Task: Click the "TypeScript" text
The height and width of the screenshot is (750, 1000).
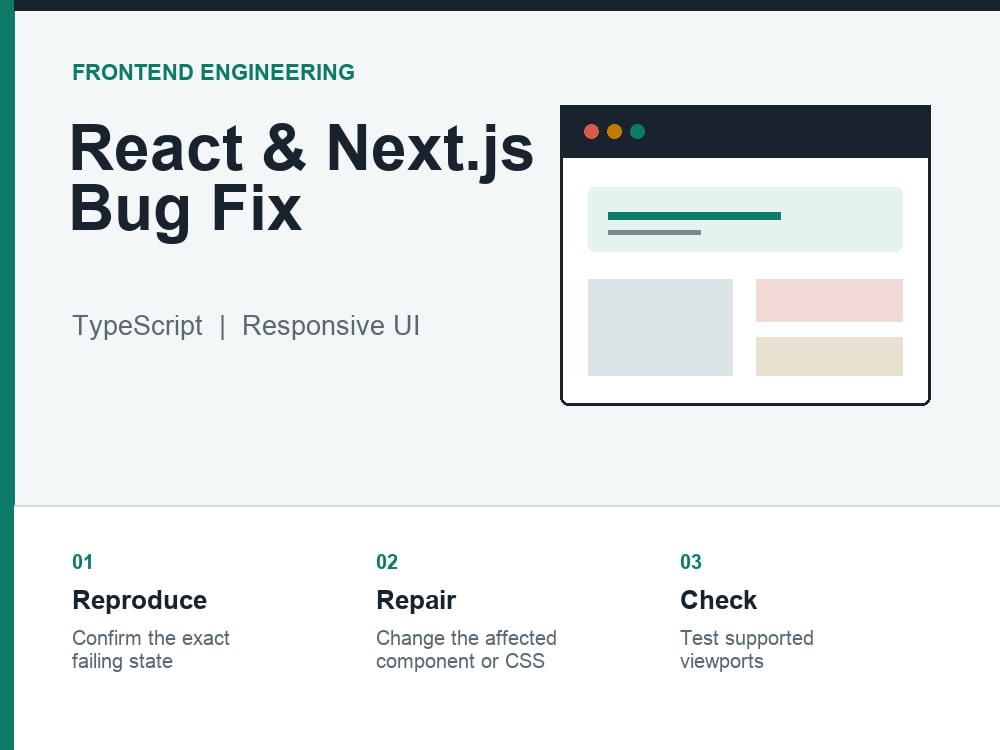Action: tap(137, 326)
